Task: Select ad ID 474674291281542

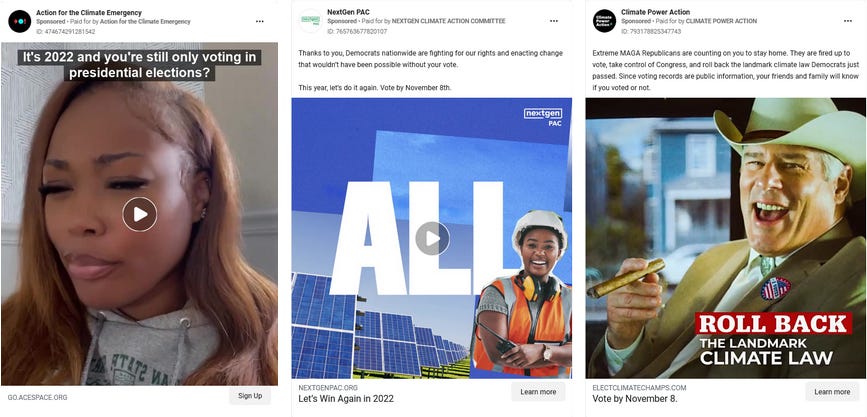Action: [x=66, y=32]
